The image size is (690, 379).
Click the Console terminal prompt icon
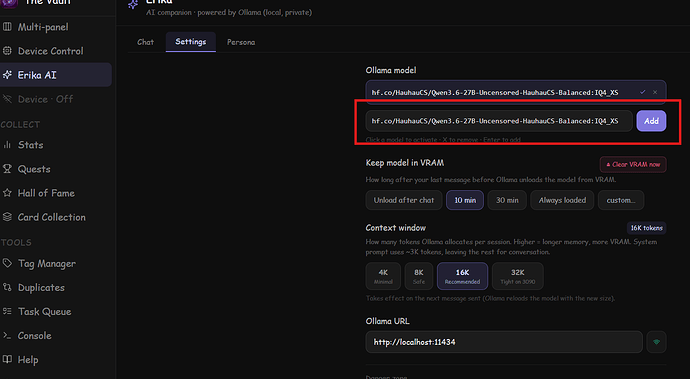point(7,335)
